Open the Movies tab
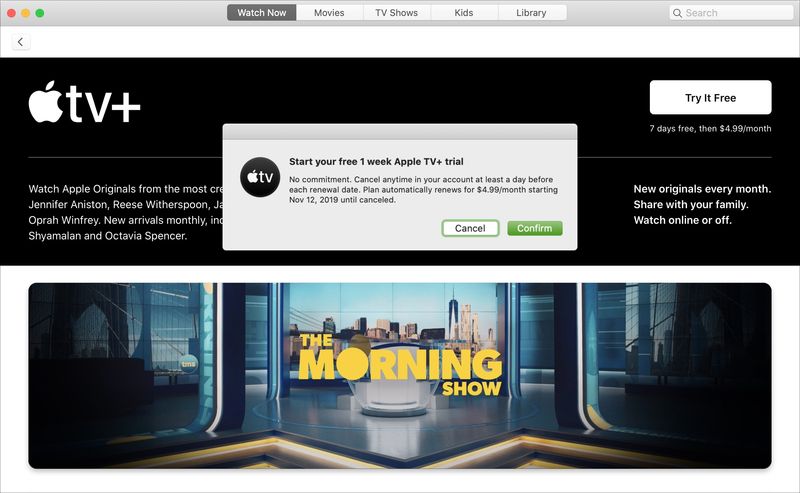Image resolution: width=800 pixels, height=493 pixels. 329,13
